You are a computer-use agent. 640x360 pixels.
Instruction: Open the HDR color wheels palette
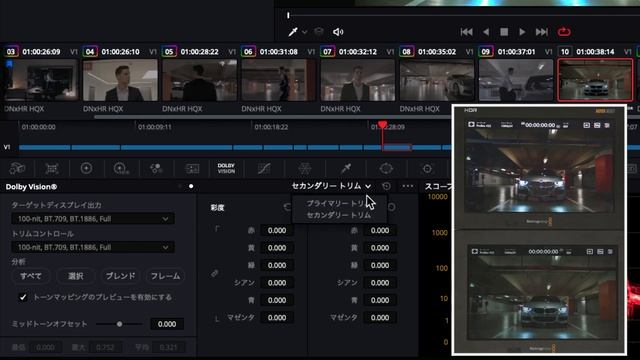point(121,168)
